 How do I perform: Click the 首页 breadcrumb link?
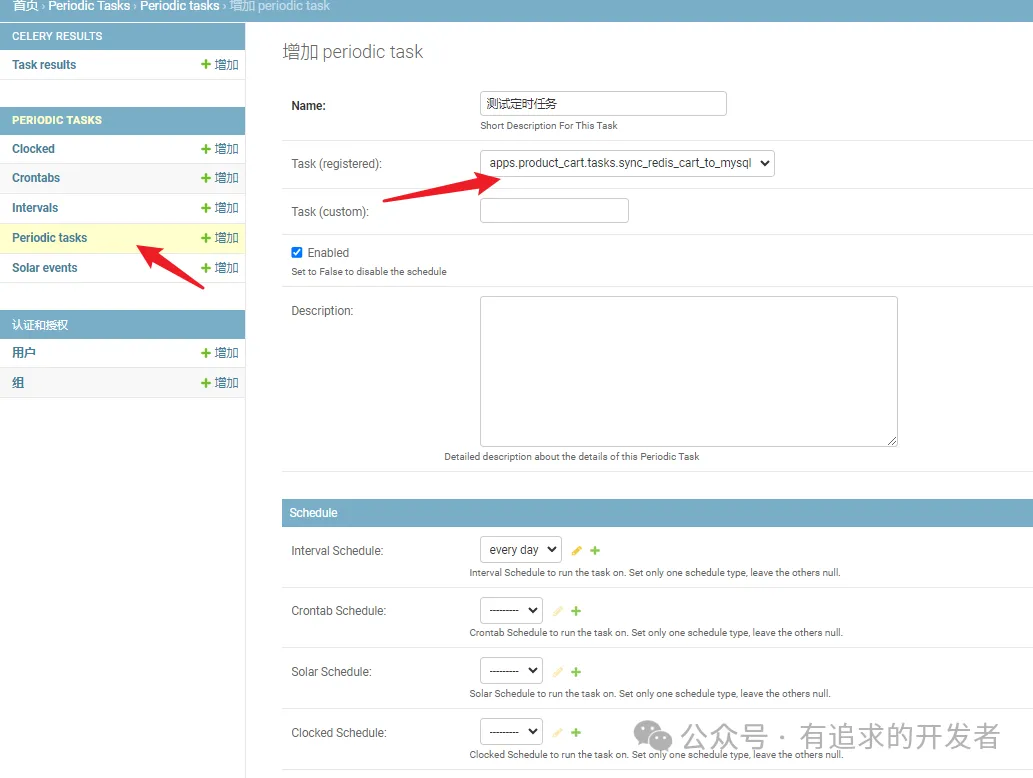coord(25,6)
